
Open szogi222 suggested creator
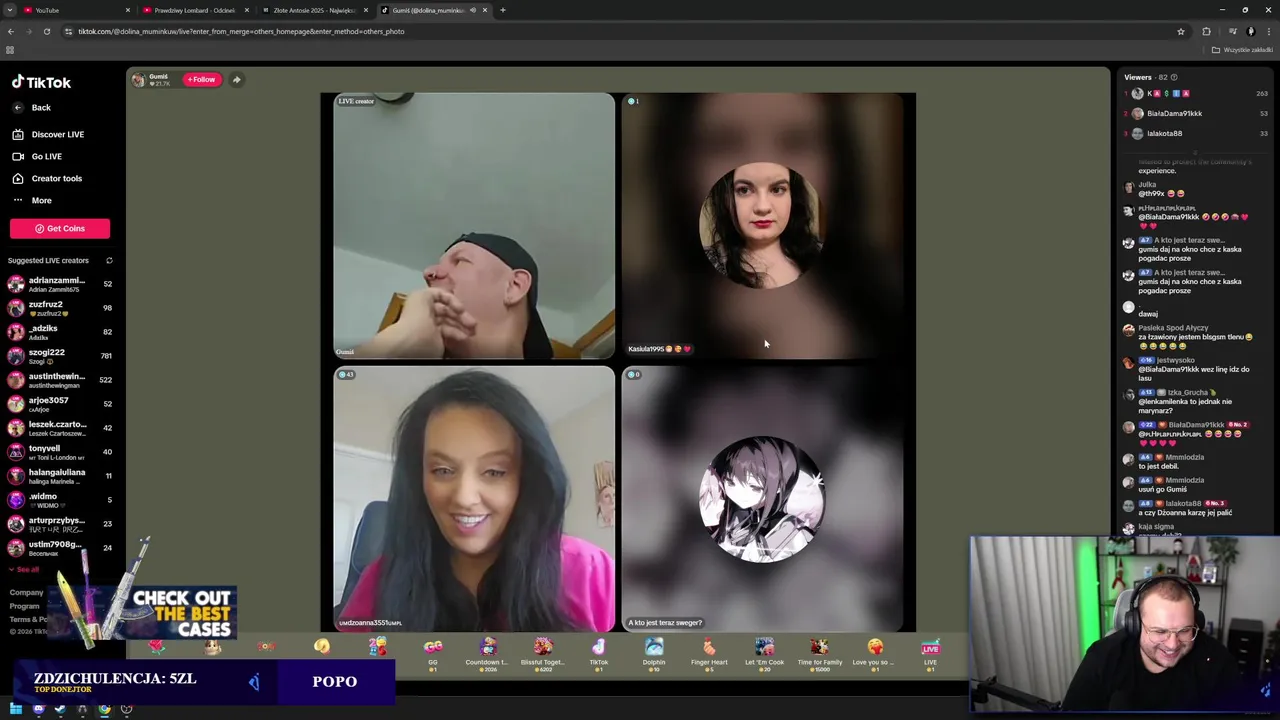tap(60, 356)
